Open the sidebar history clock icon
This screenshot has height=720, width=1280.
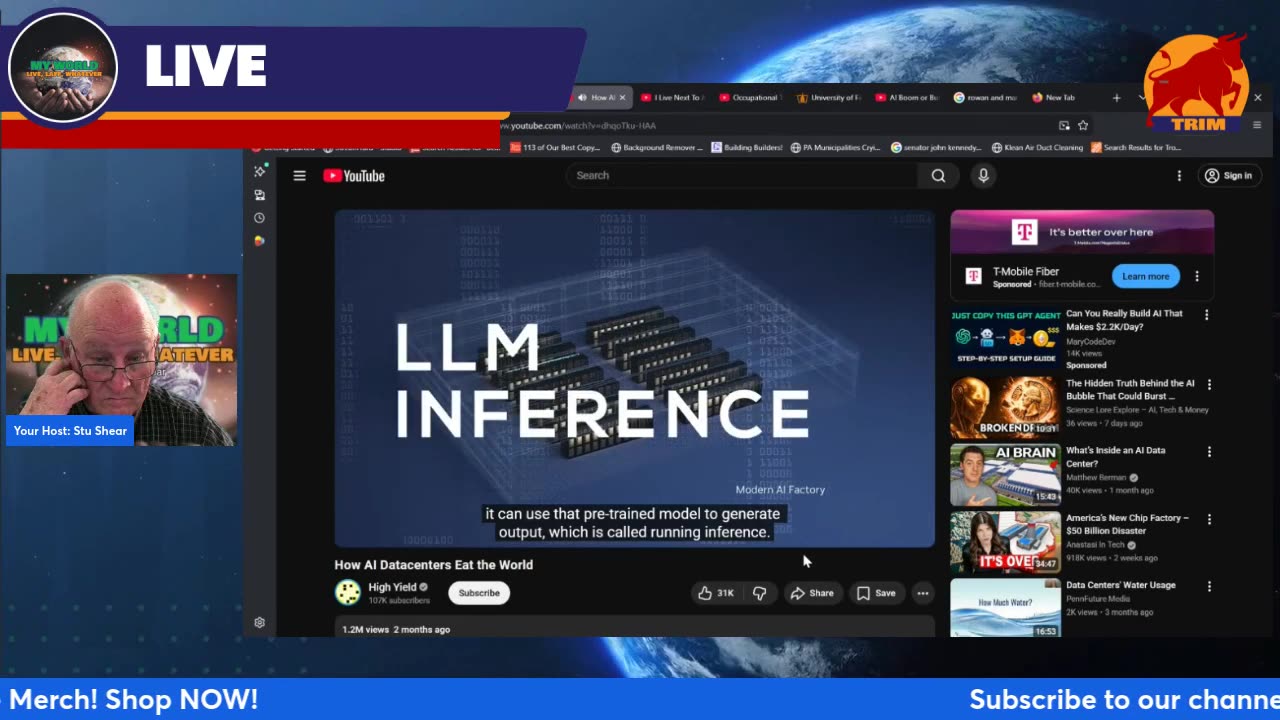259,218
